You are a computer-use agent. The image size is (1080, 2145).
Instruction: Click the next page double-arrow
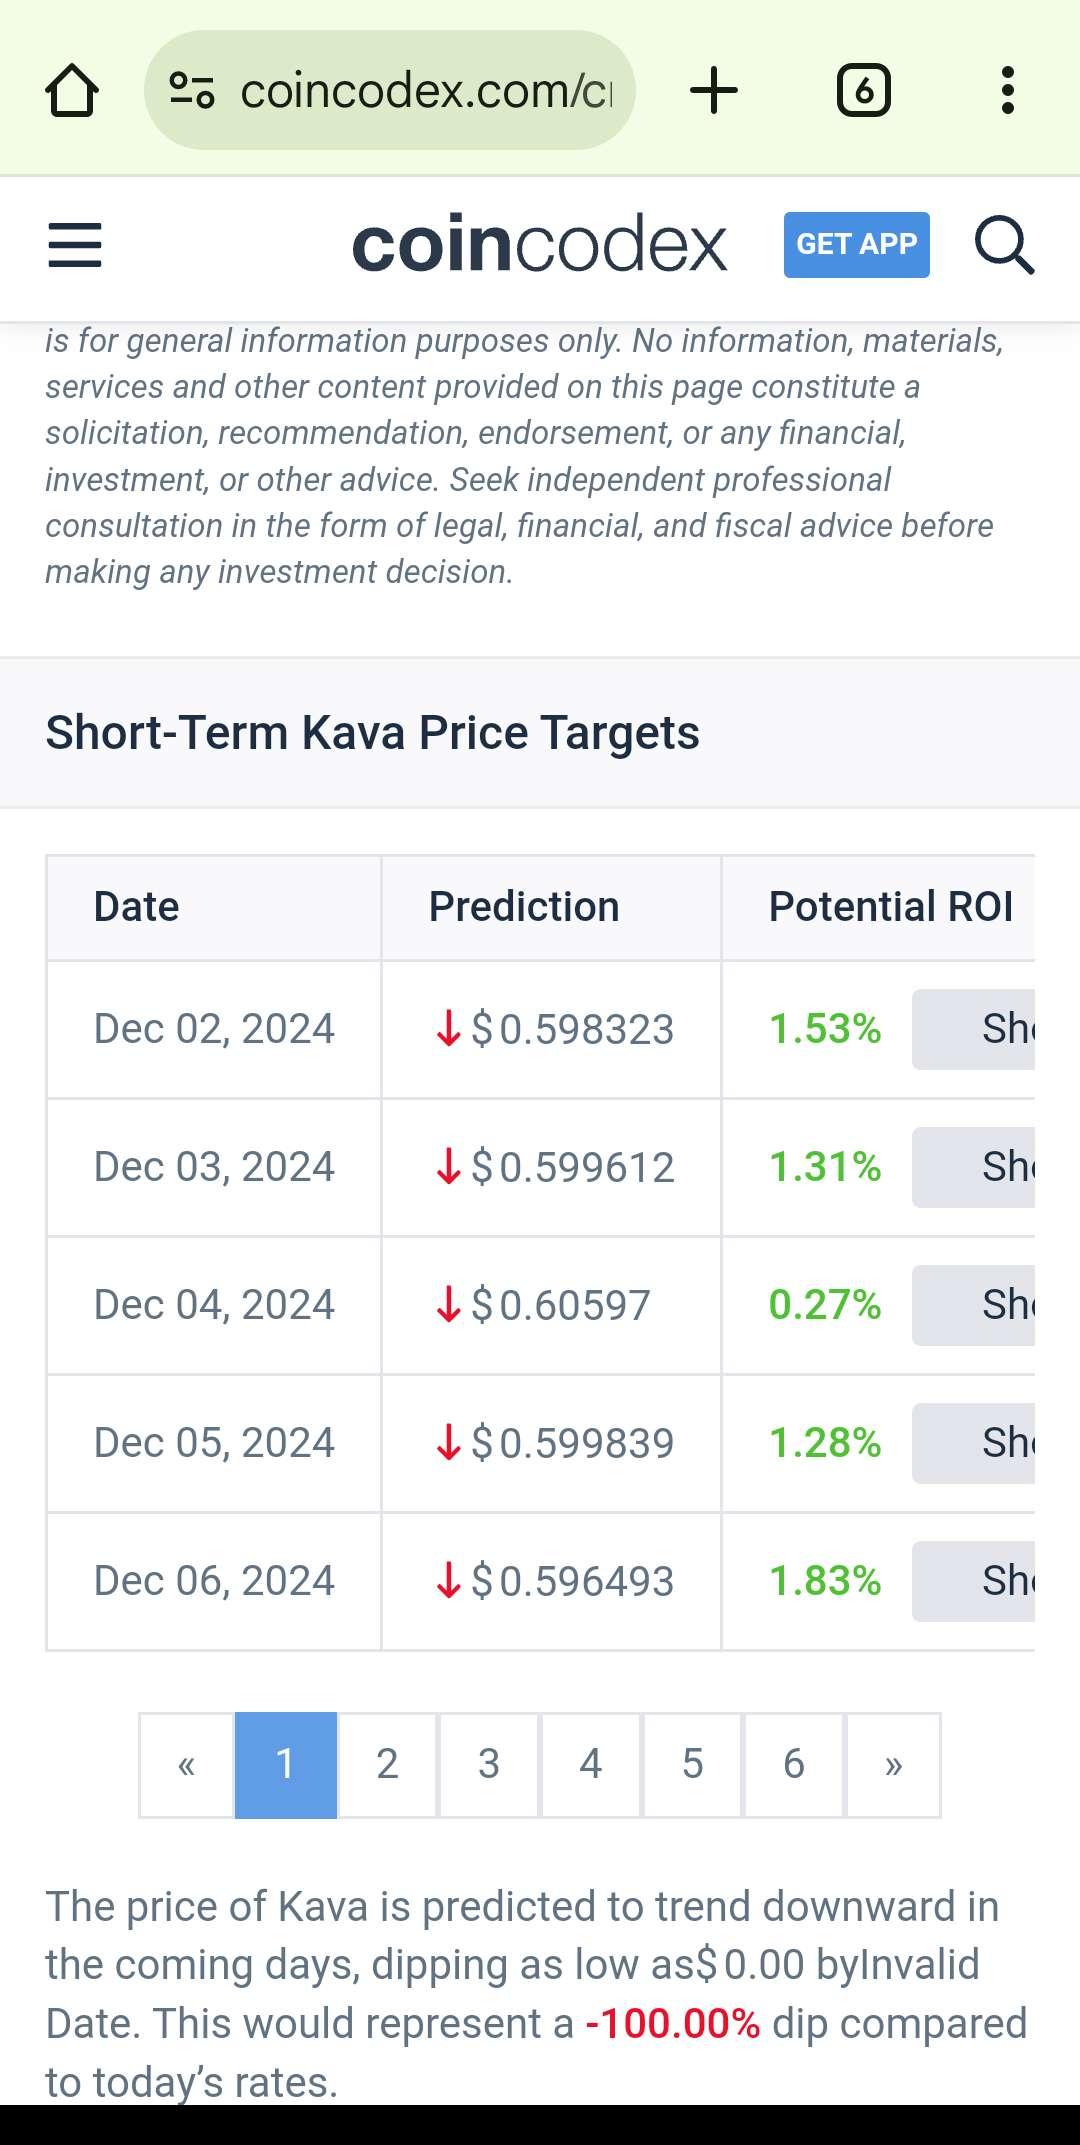[x=893, y=1765]
